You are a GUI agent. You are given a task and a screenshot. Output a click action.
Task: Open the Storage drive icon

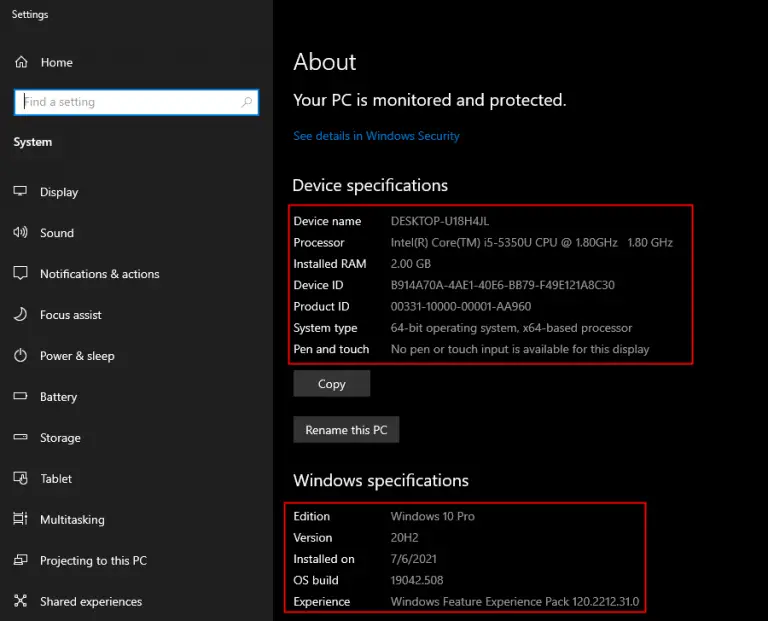20,437
